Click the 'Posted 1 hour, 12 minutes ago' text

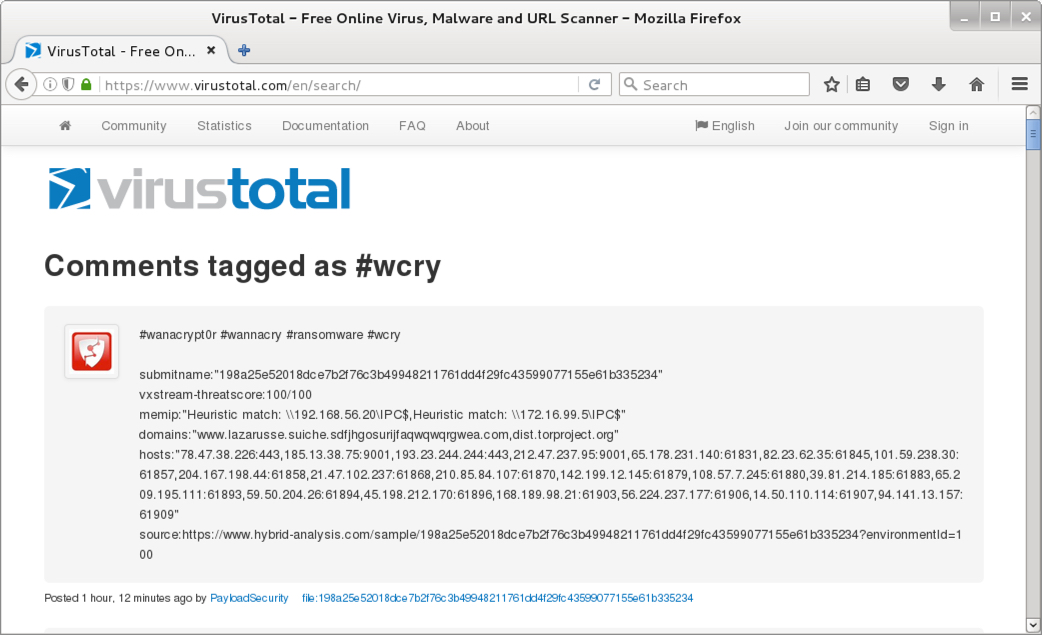click(x=118, y=598)
